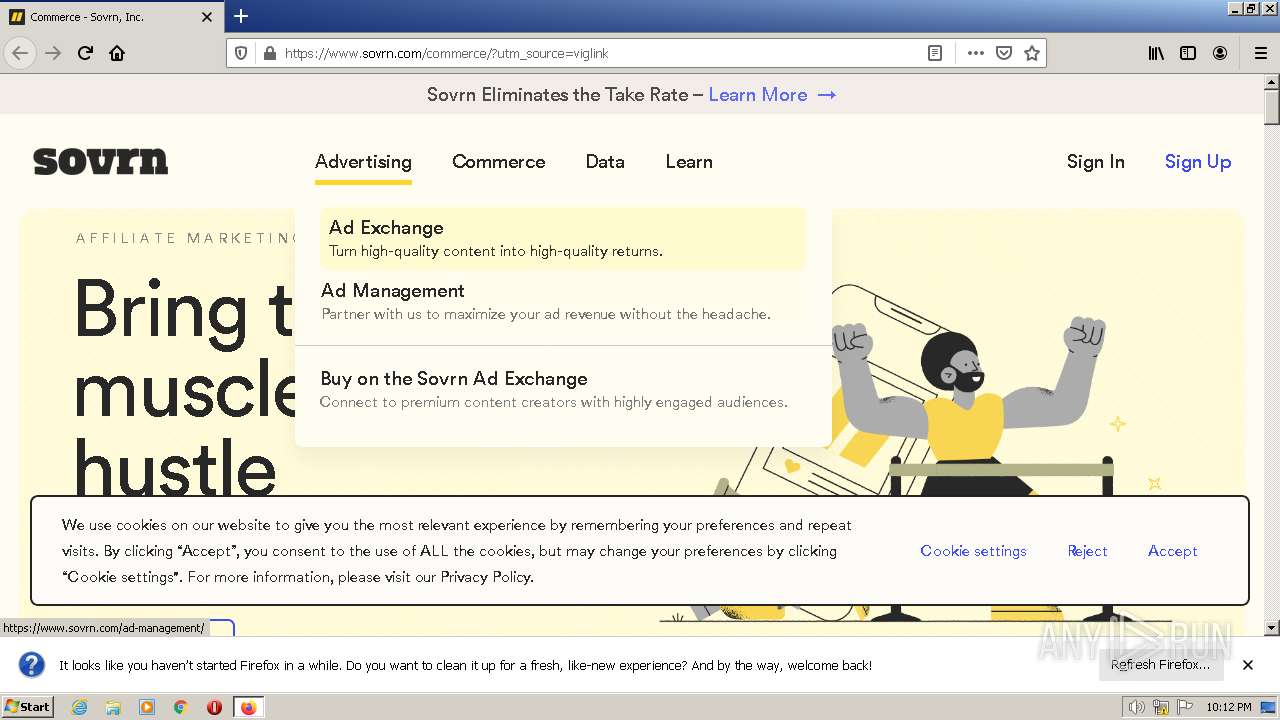
Task: Open the Firefox Home page icon
Action: click(117, 53)
